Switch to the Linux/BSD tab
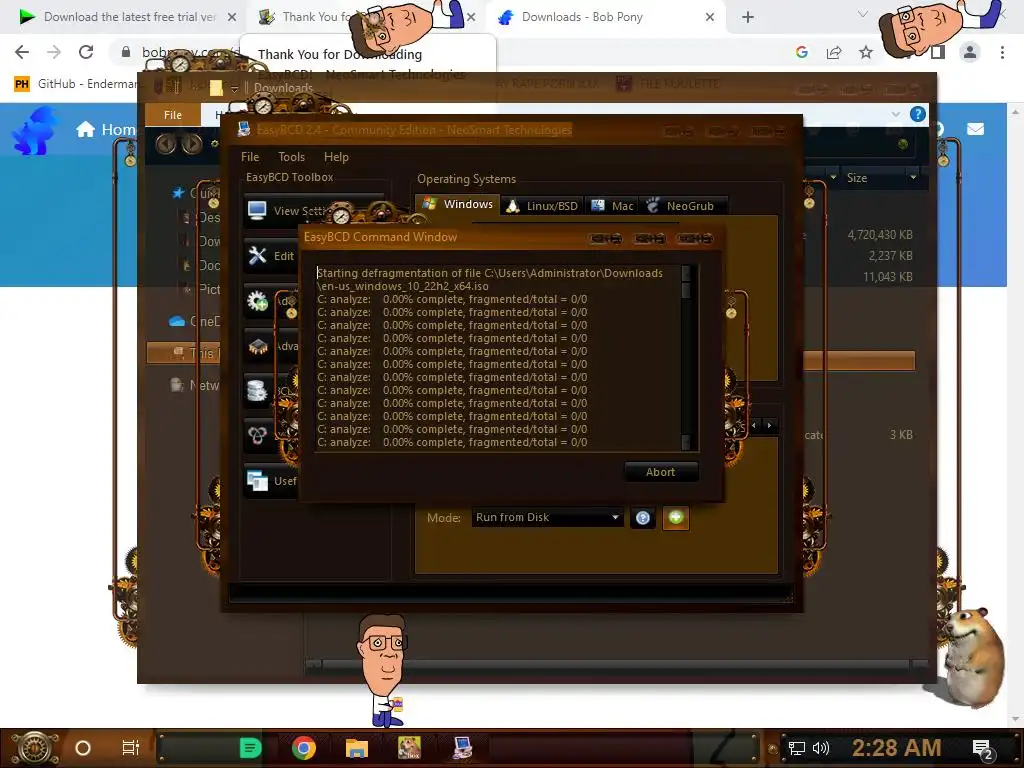 click(543, 206)
